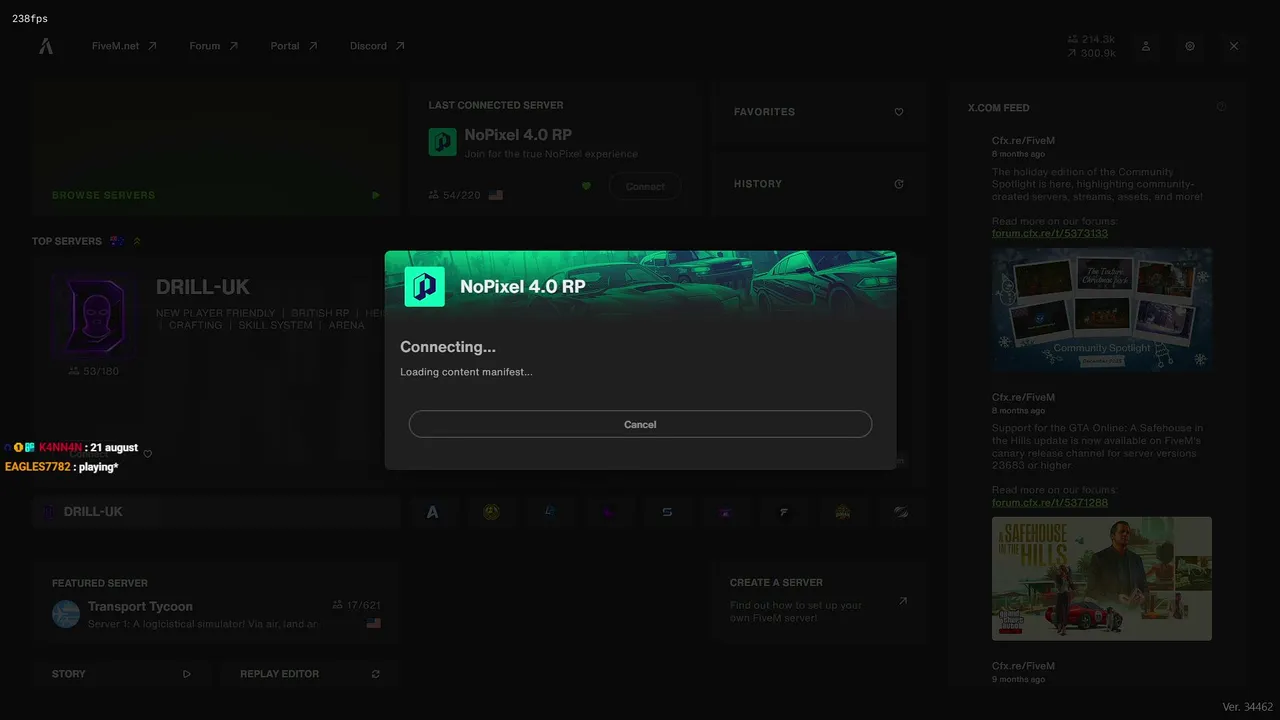
Task: Open the FiveM.net link
Action: click(124, 46)
